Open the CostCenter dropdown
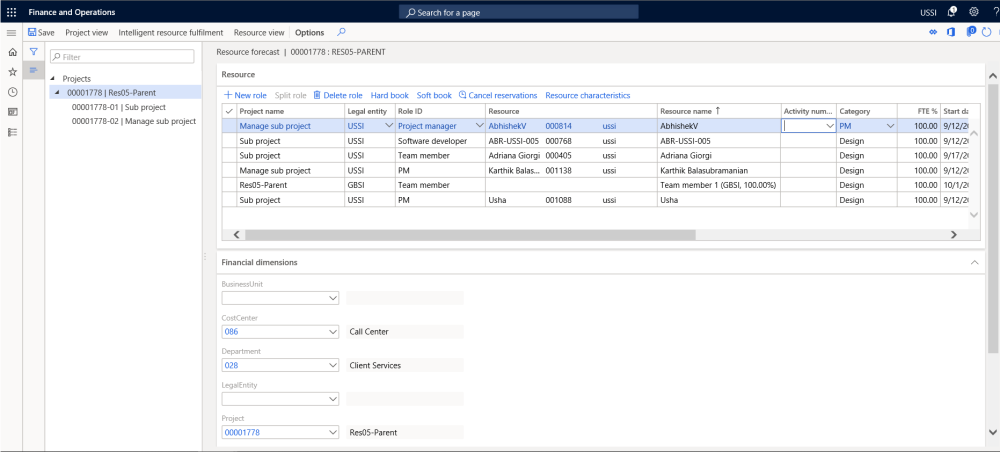 332,331
